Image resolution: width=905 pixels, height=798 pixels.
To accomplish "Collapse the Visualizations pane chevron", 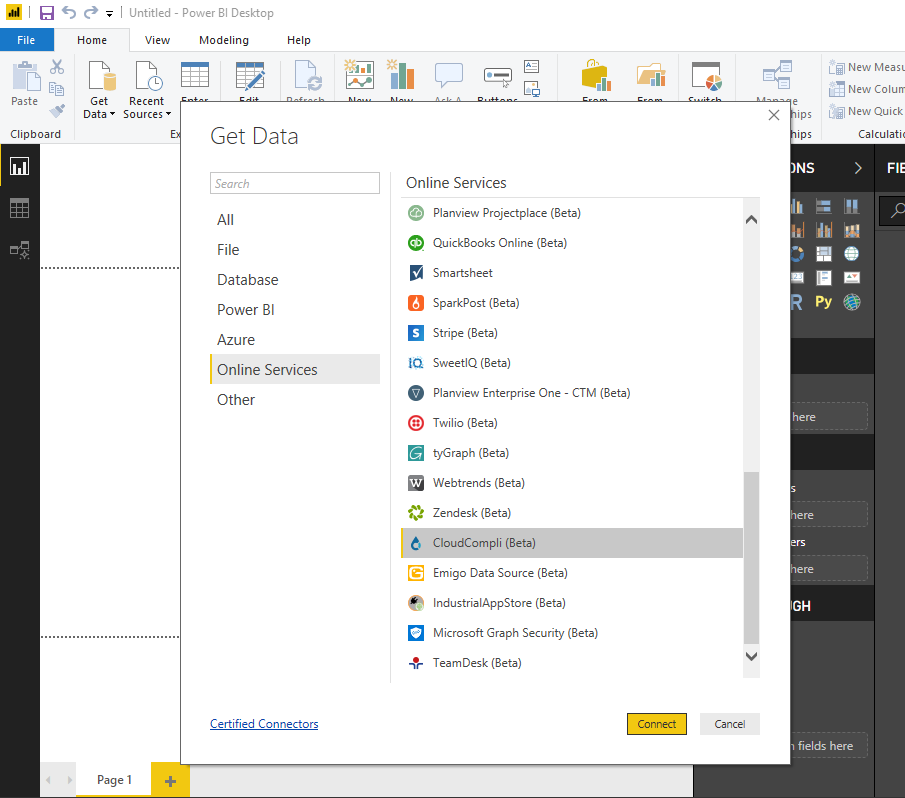I will (x=858, y=168).
